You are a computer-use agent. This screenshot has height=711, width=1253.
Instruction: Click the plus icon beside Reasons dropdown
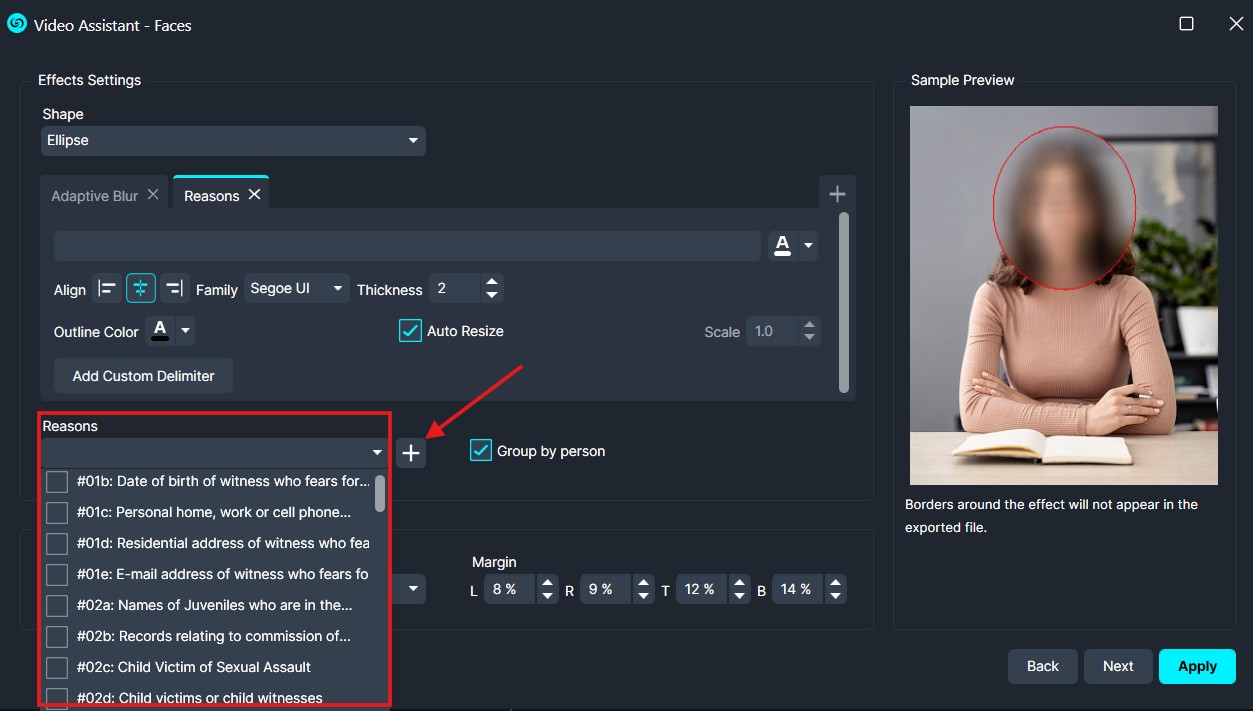[x=410, y=453]
